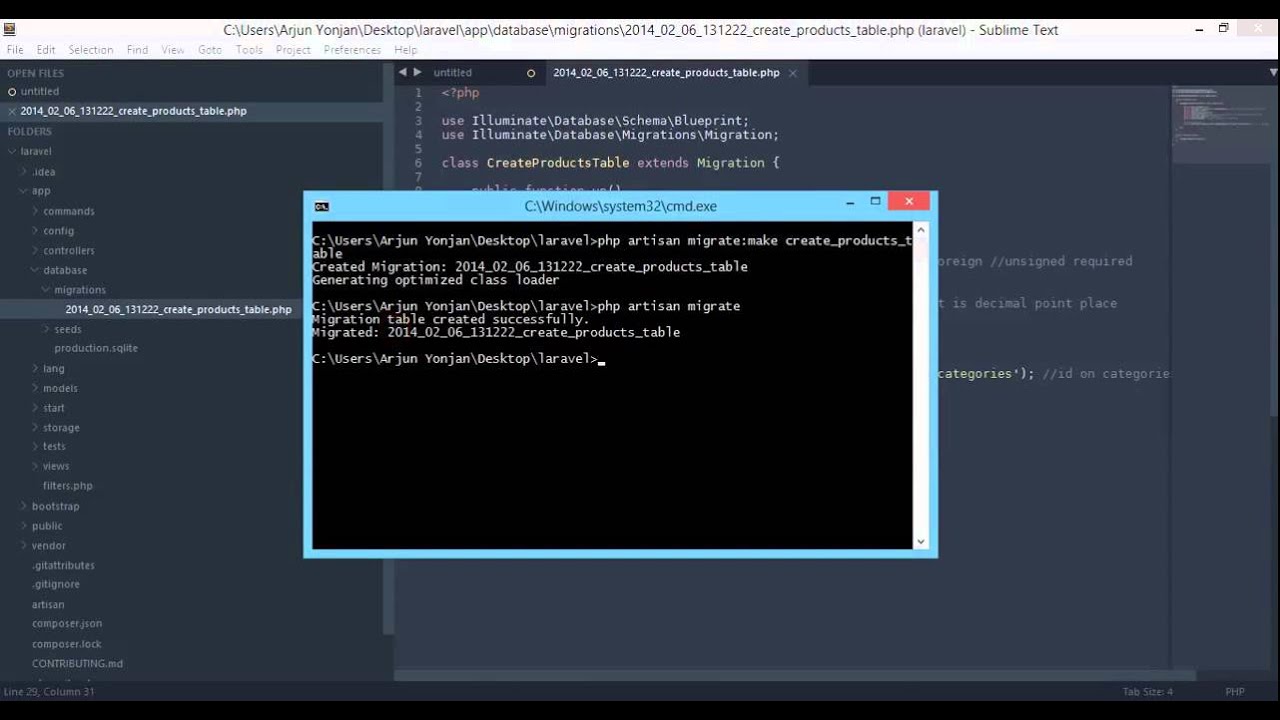Minimize the cmd.exe window

tap(850, 203)
